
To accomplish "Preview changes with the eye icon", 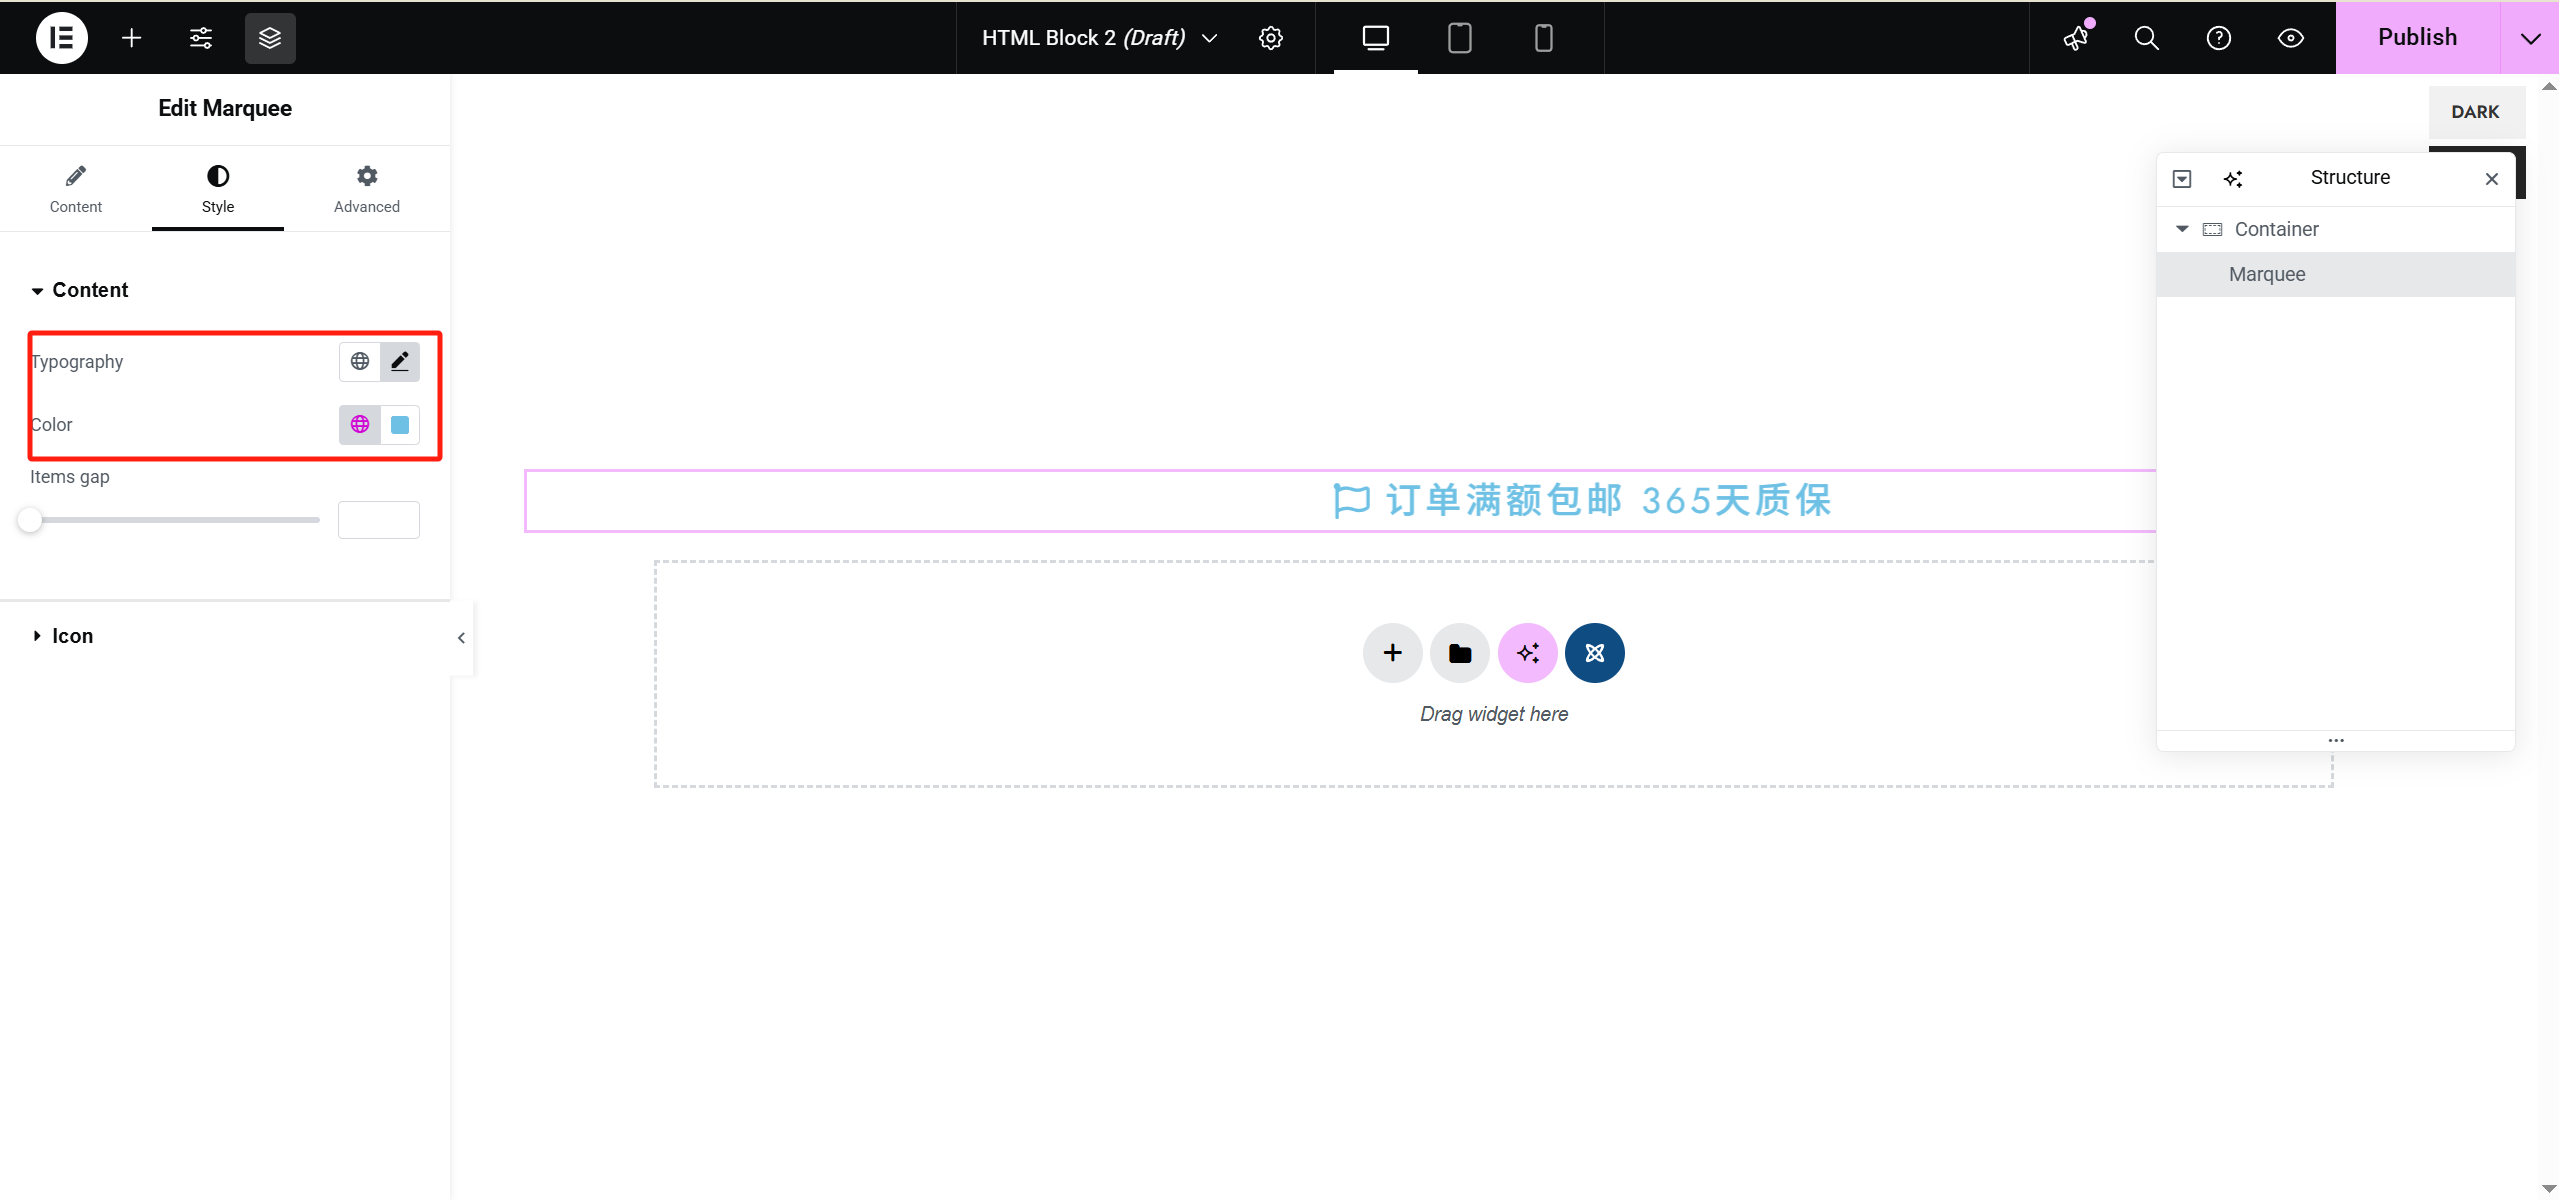I will (2289, 38).
